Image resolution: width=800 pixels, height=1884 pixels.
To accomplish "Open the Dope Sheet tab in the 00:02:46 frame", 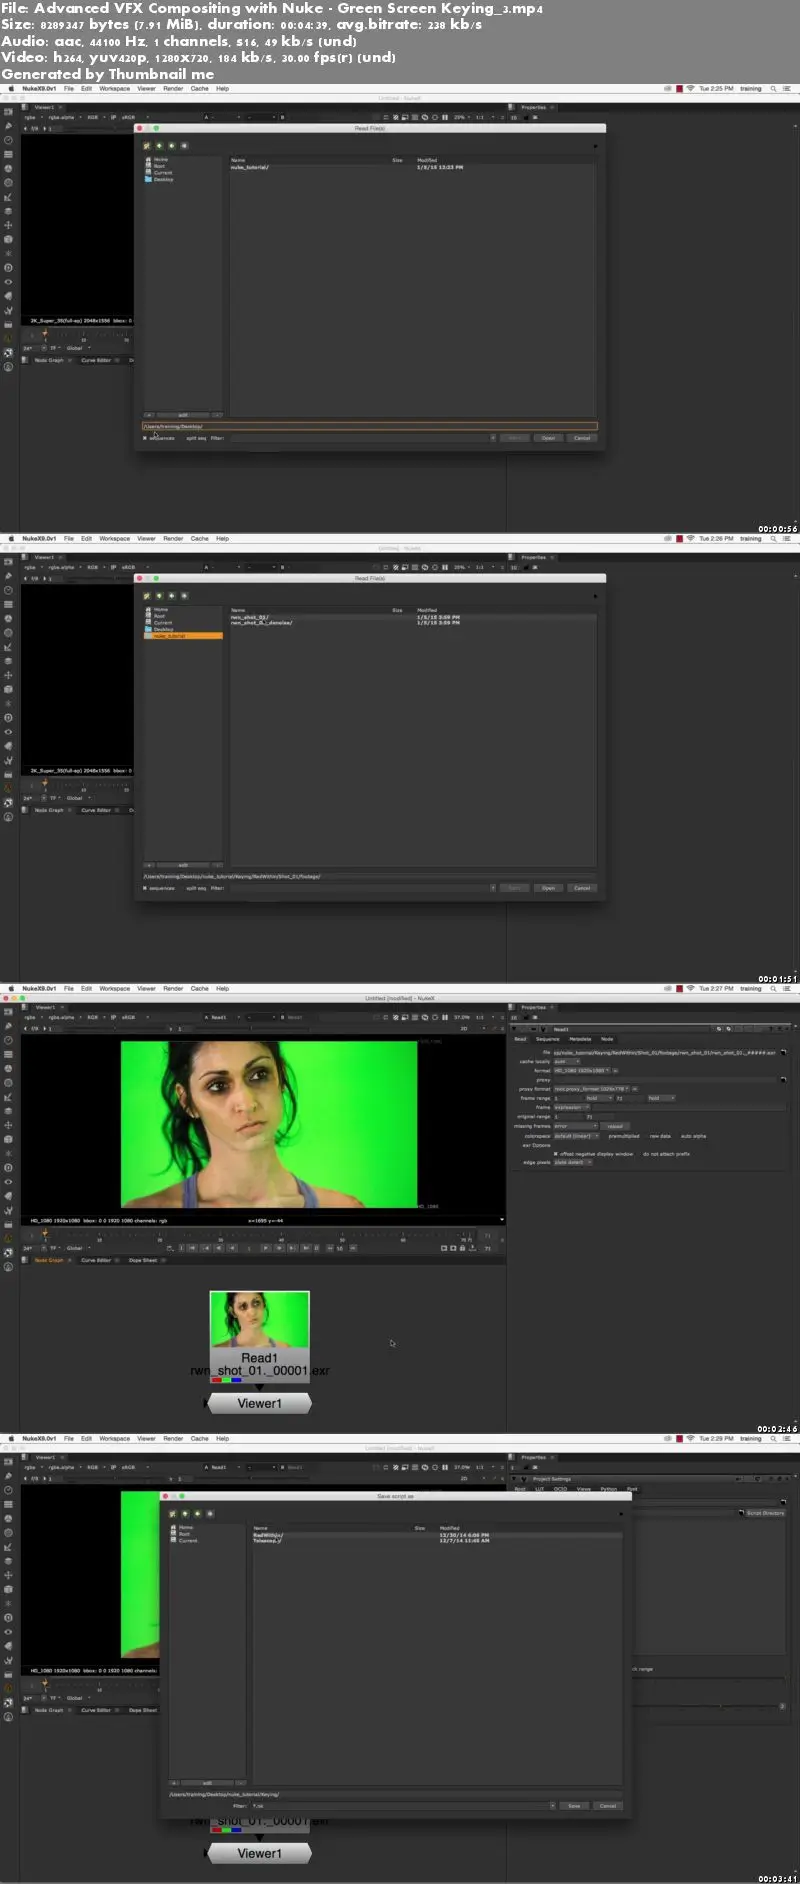I will point(143,1260).
